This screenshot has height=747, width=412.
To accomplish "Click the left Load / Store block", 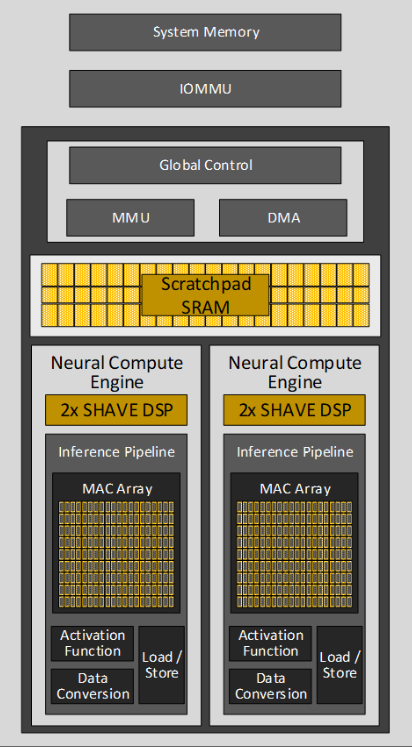I will 161,665.
